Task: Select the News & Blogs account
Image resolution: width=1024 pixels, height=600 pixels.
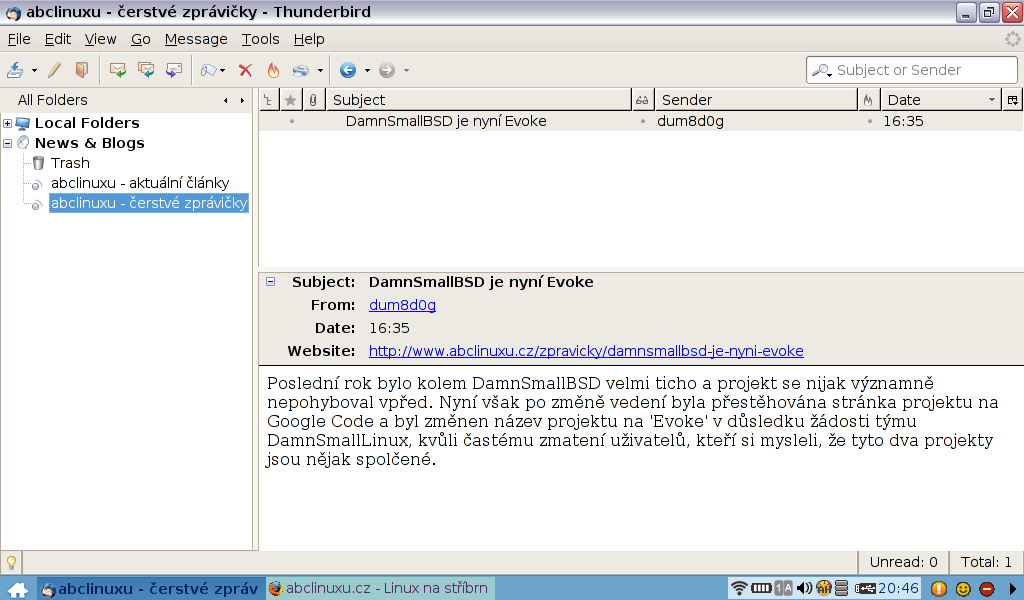Action: [89, 143]
